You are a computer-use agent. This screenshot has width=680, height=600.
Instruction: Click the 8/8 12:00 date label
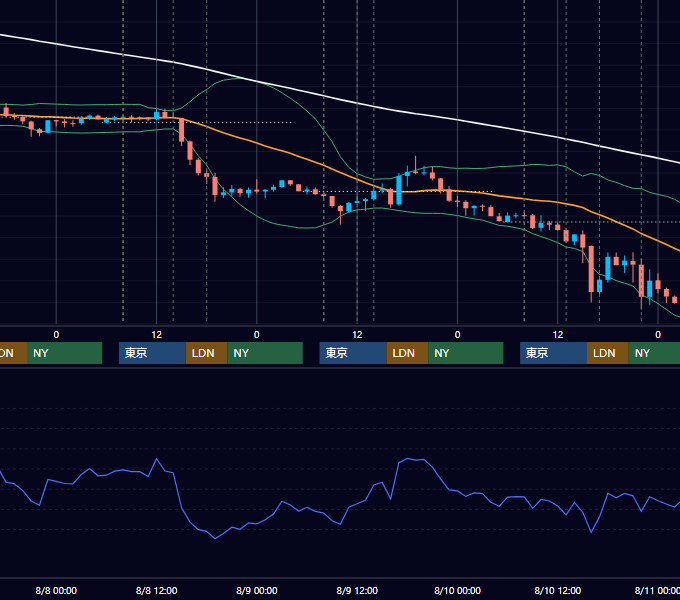[x=157, y=590]
